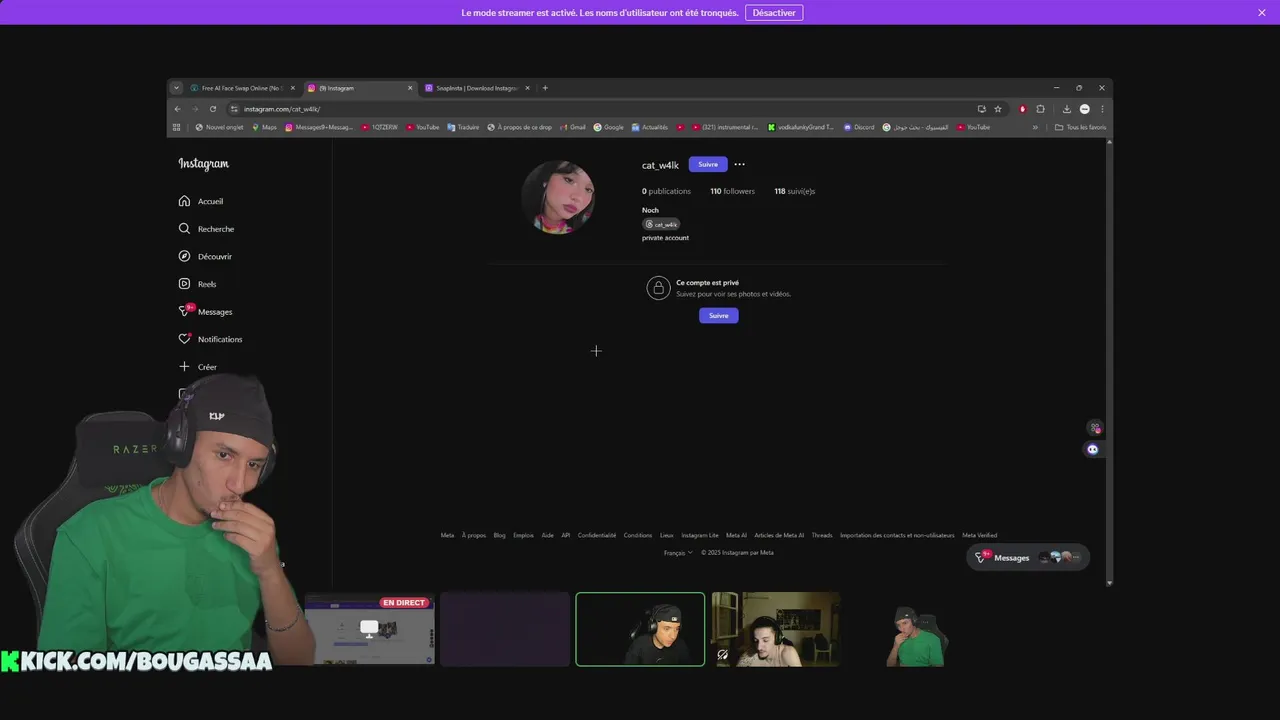Open Chrome three-dot menu
Viewport: 1280px width, 720px height.
[x=1102, y=109]
